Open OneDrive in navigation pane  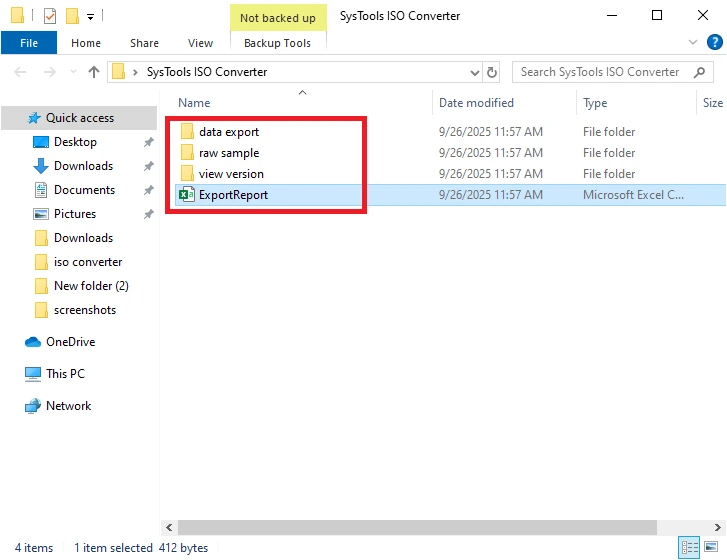click(70, 342)
